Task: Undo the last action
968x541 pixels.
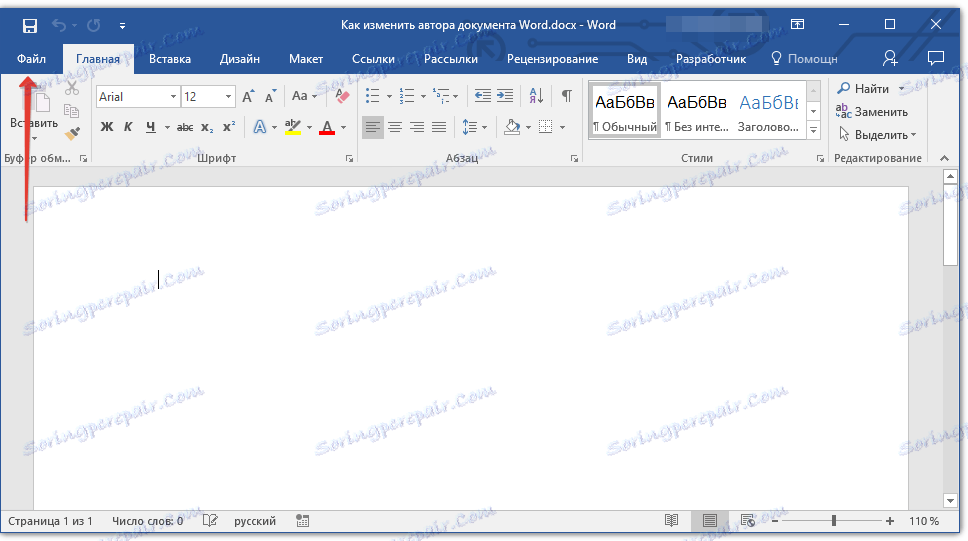Action: (x=59, y=25)
